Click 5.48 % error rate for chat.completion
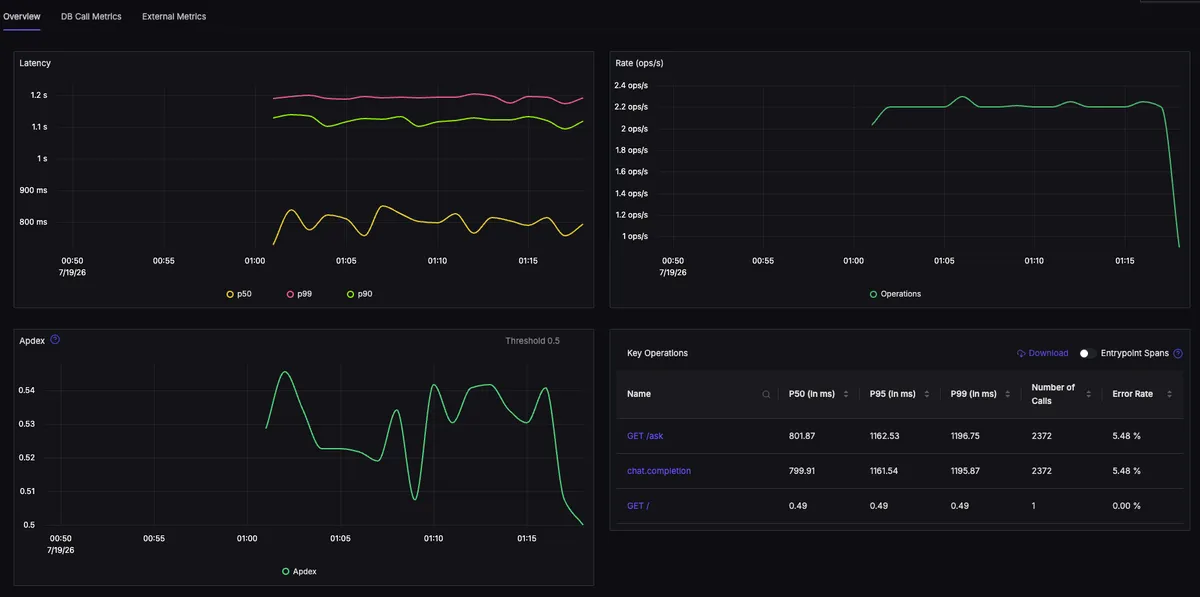 click(1127, 471)
